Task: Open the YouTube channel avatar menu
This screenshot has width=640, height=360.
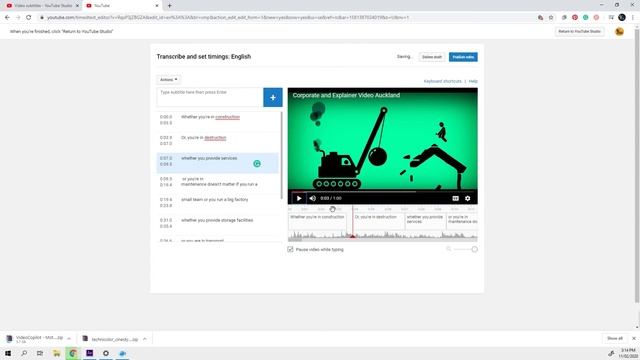Action: coord(619,31)
